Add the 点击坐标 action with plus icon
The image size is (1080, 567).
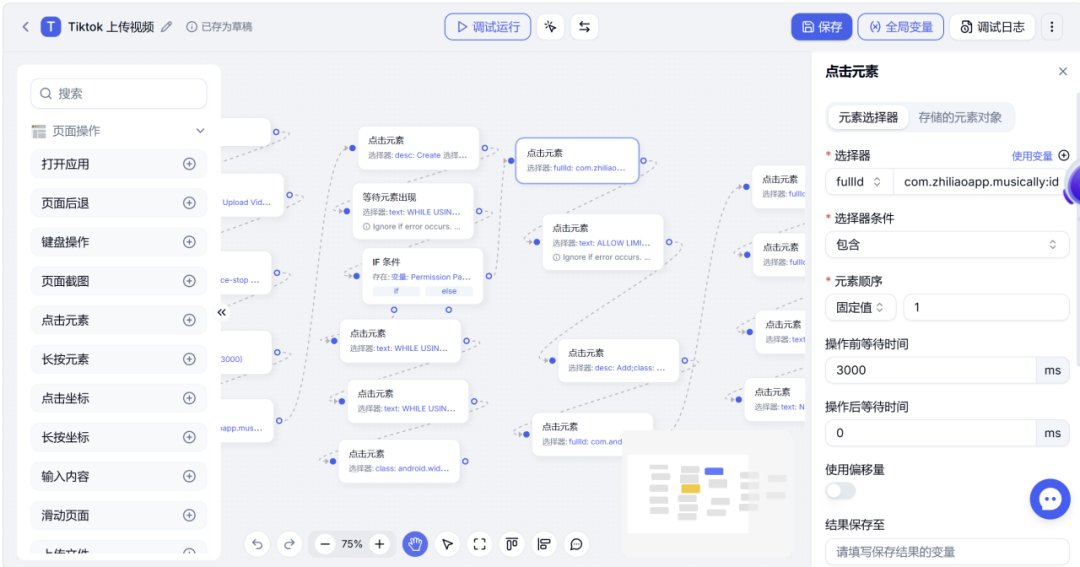pyautogui.click(x=189, y=398)
